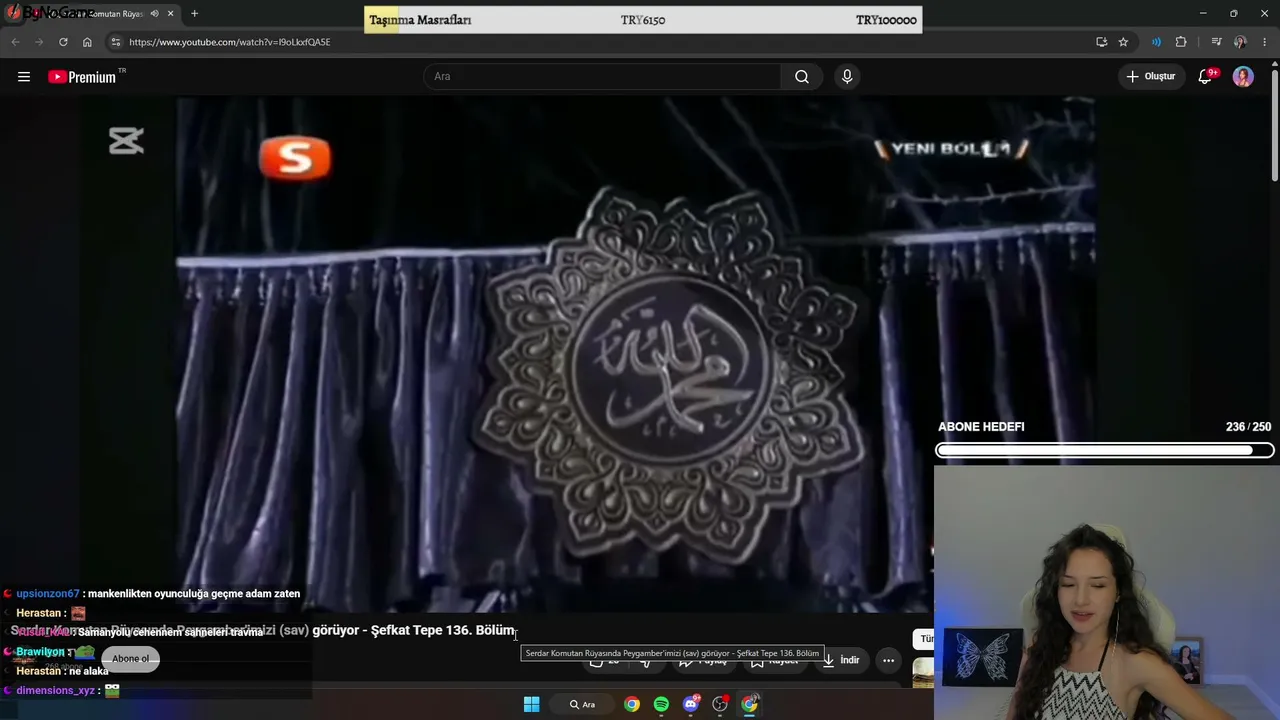The image size is (1280, 720).
Task: Open the video's three-dot more actions menu
Action: (x=888, y=660)
